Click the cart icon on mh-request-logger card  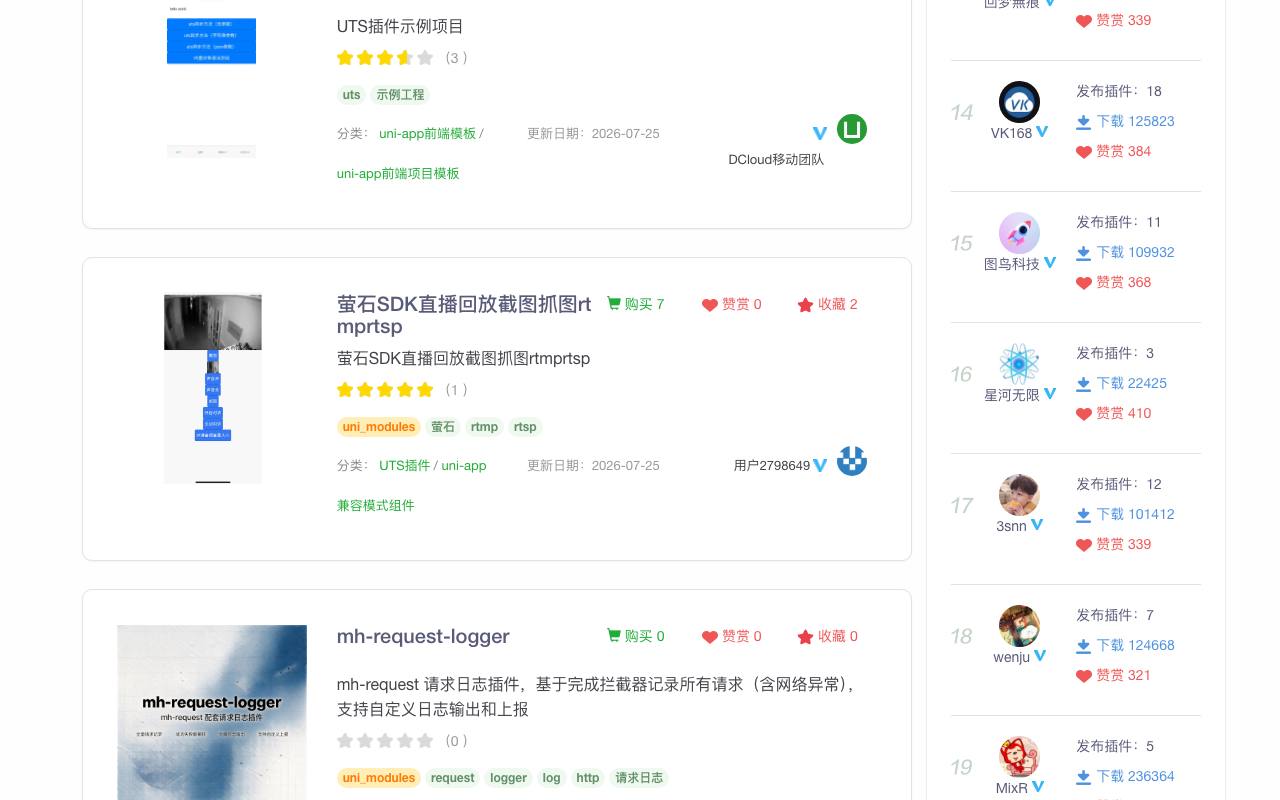coord(614,635)
